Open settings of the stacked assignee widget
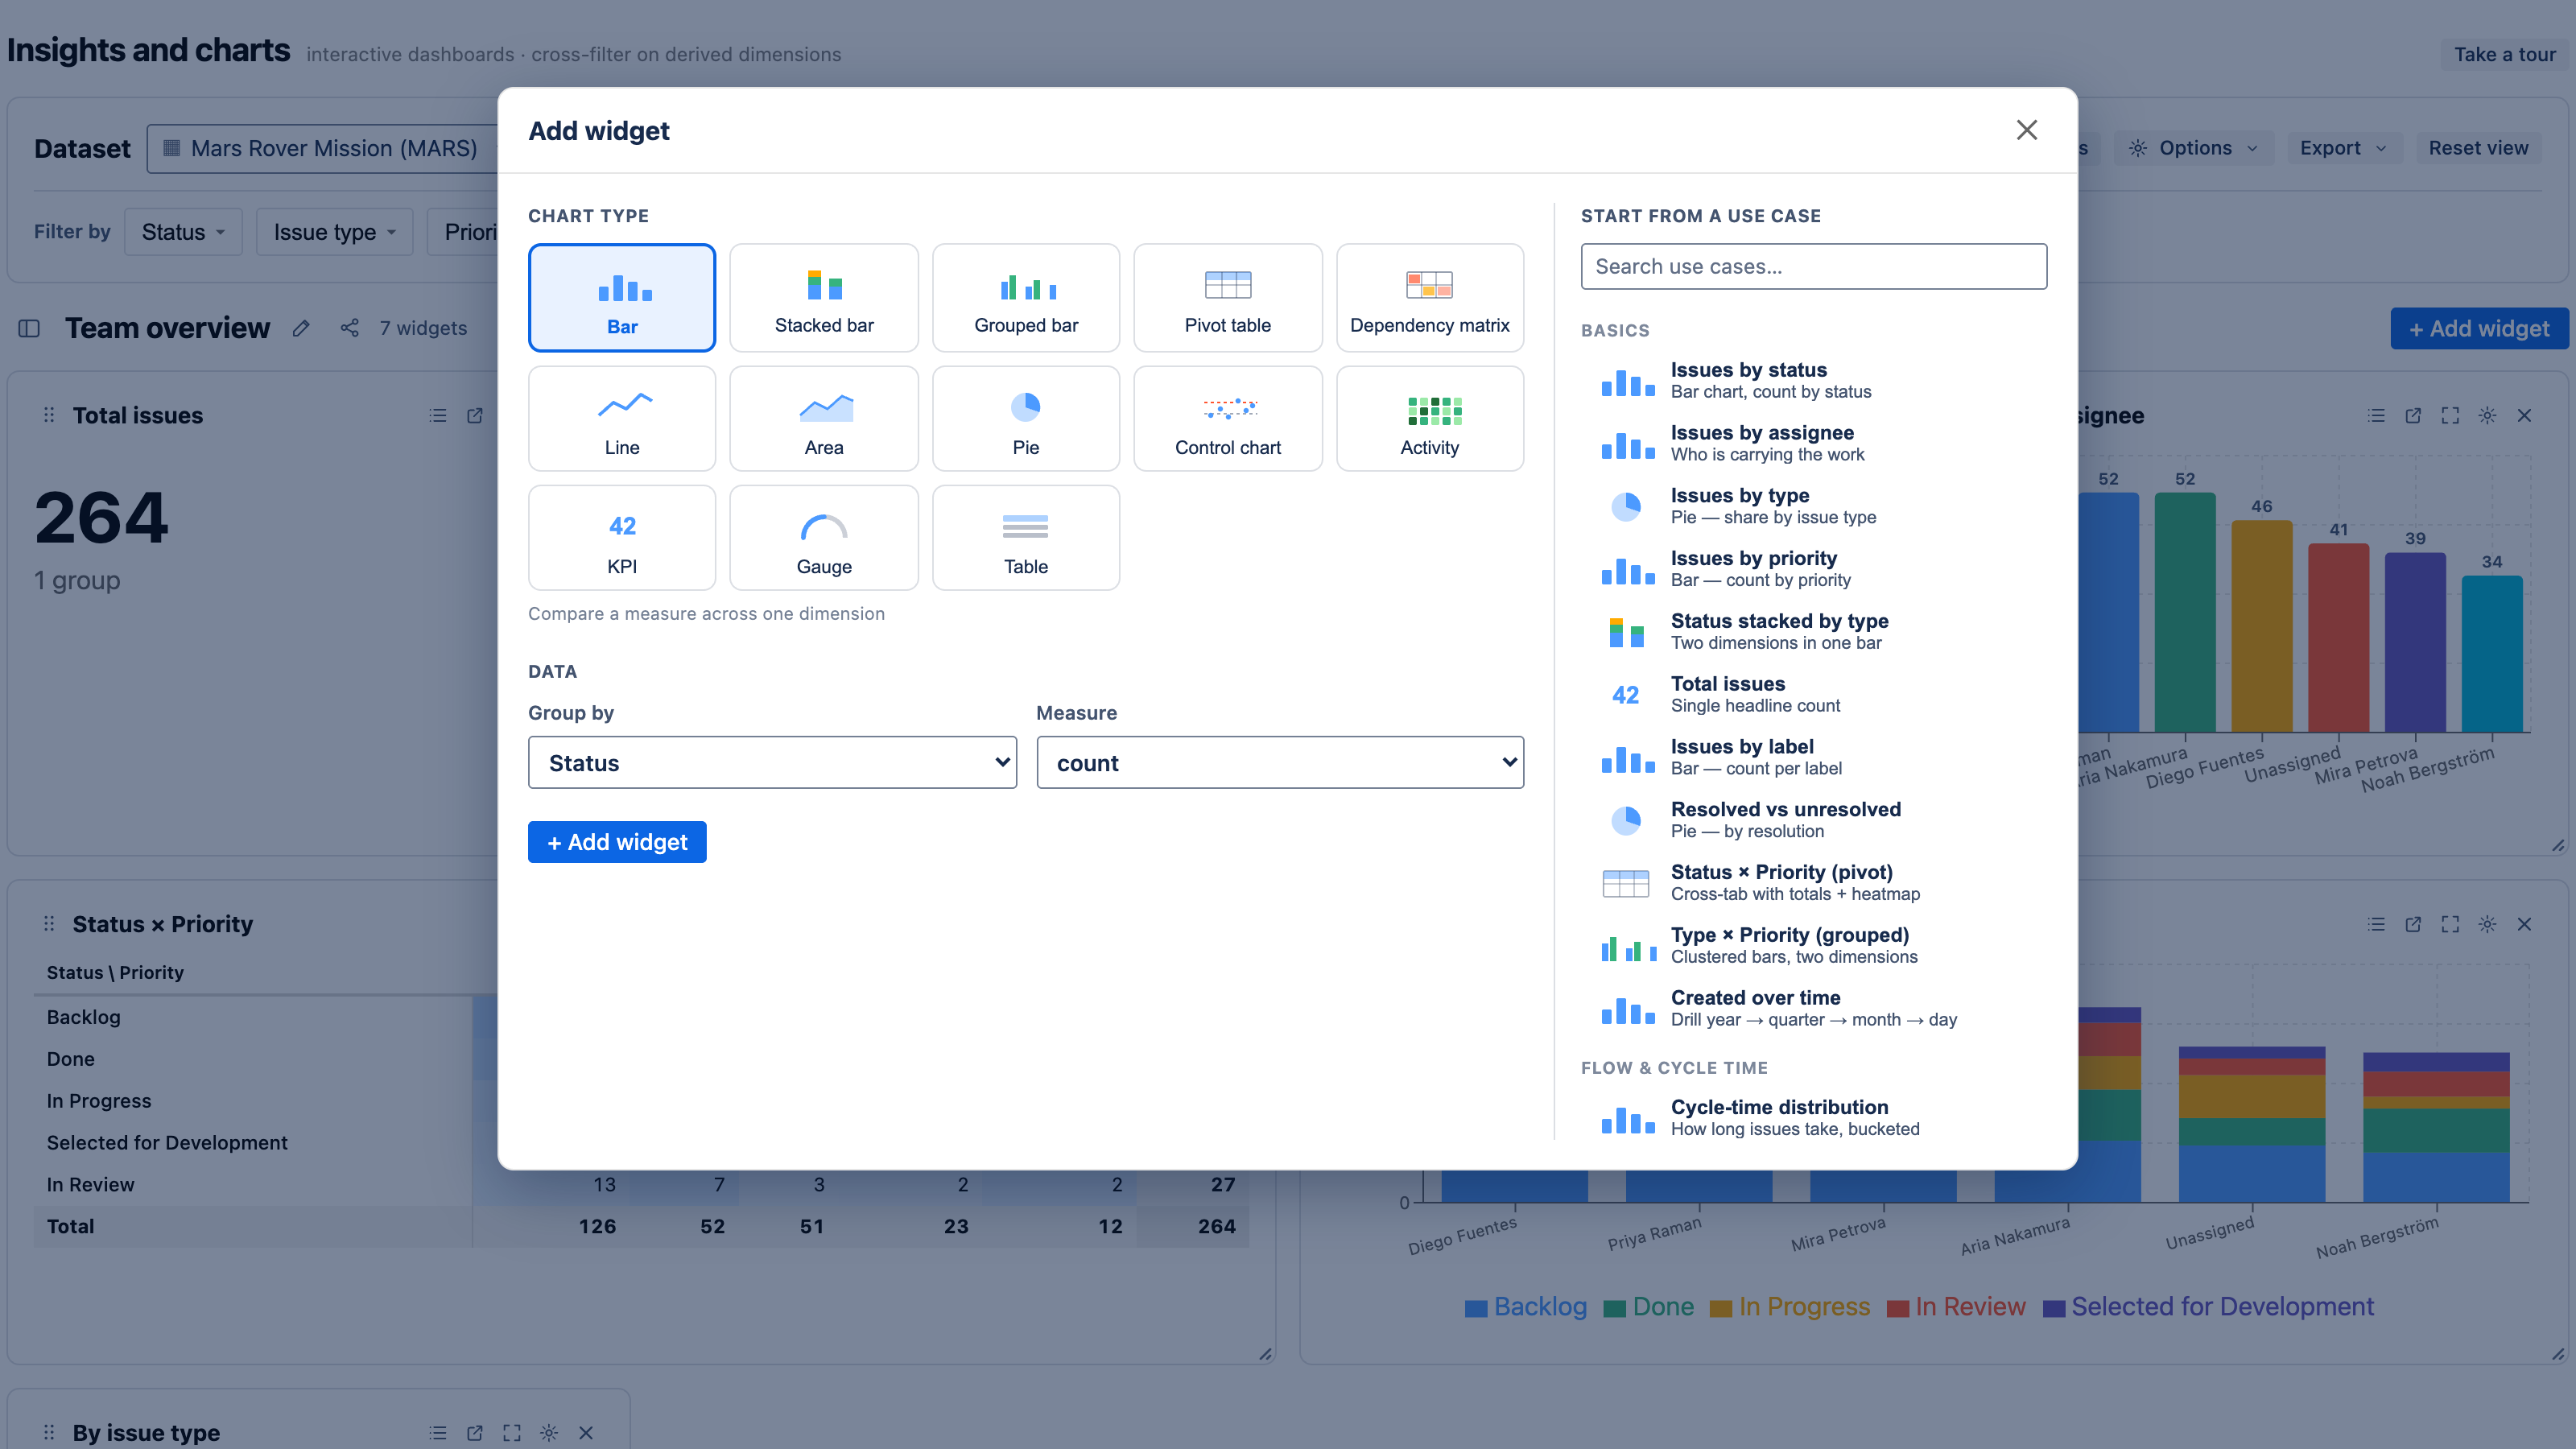The width and height of the screenshot is (2576, 1449). point(2487,924)
